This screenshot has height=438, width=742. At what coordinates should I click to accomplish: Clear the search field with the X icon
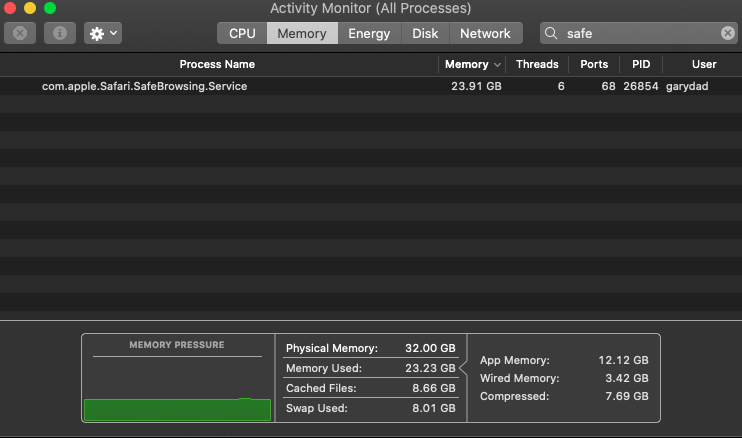(x=727, y=33)
